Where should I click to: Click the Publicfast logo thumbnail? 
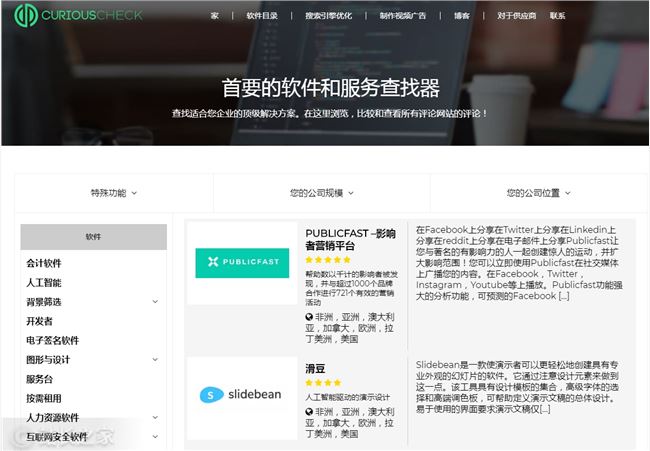242,263
